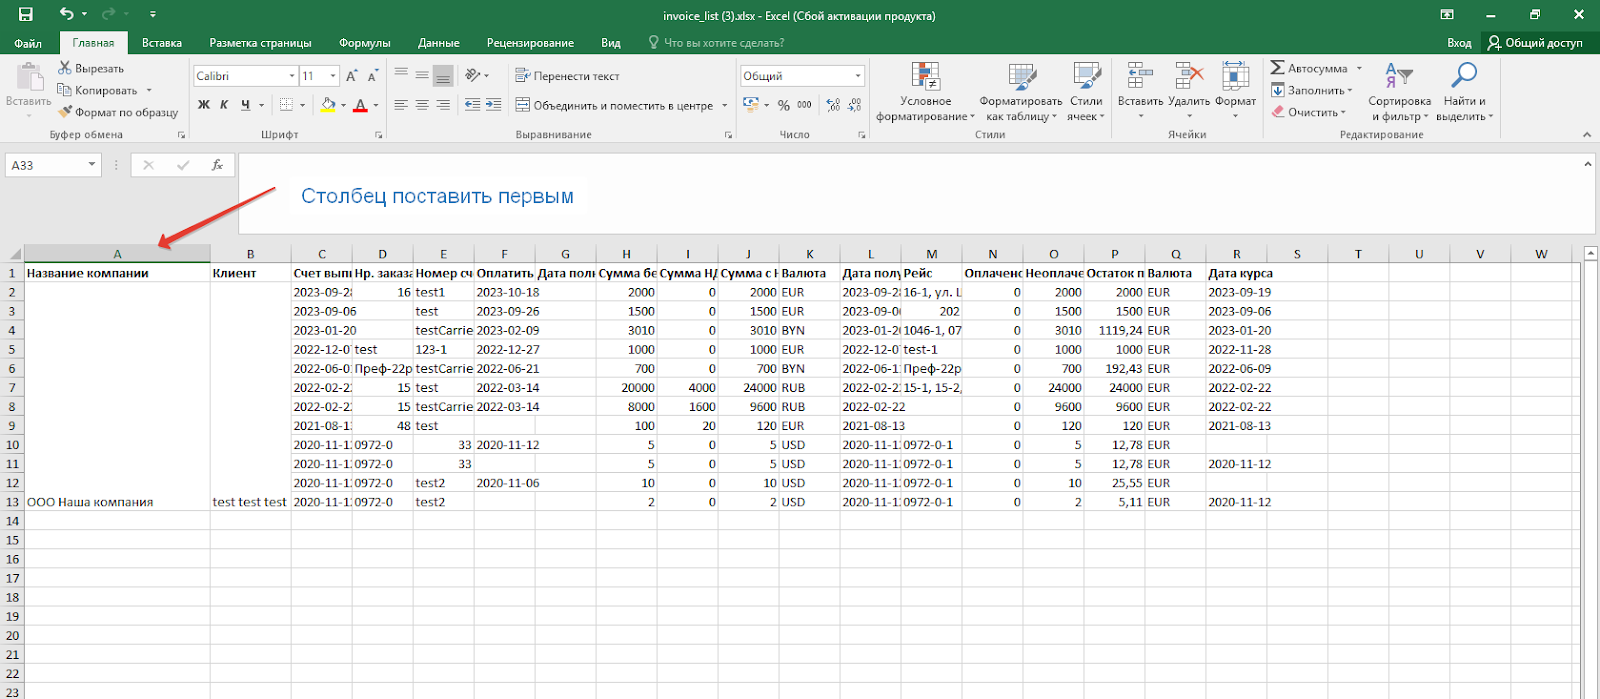Open Name Box dropdown arrow

pyautogui.click(x=92, y=165)
